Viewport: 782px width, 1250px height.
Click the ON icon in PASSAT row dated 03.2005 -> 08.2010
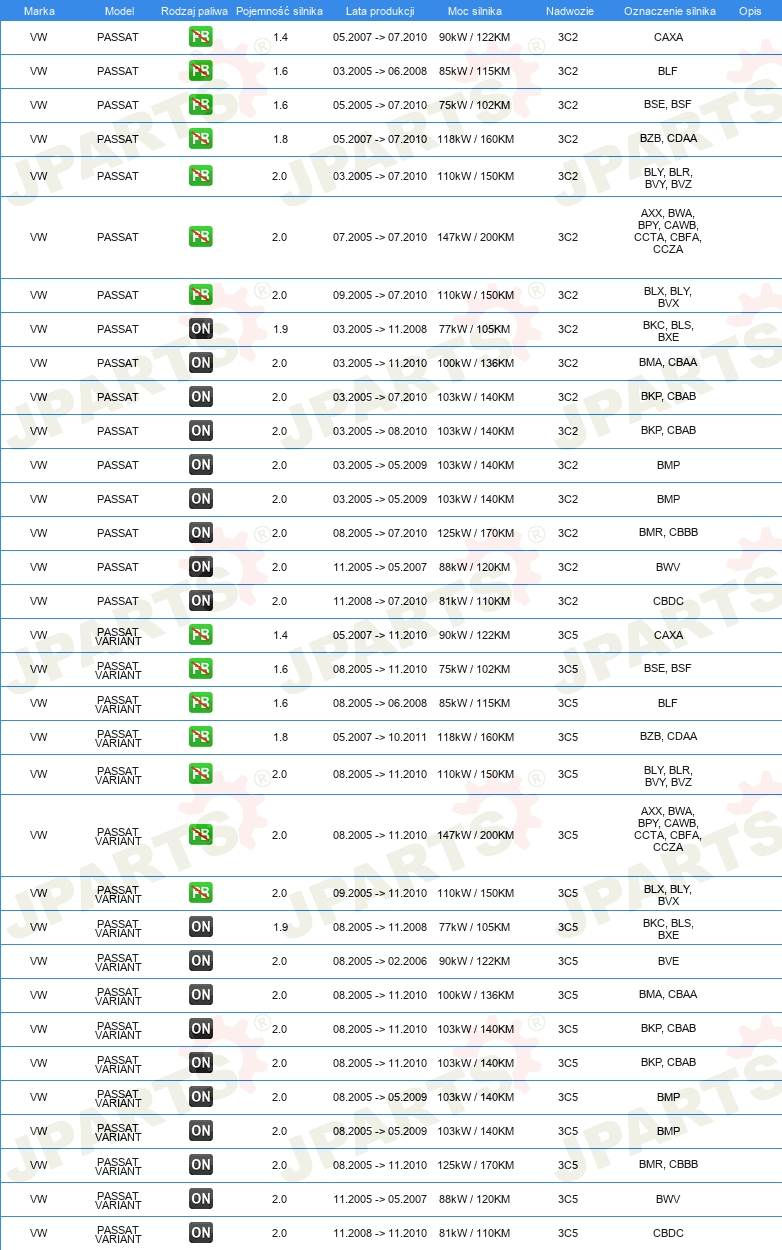tap(201, 431)
